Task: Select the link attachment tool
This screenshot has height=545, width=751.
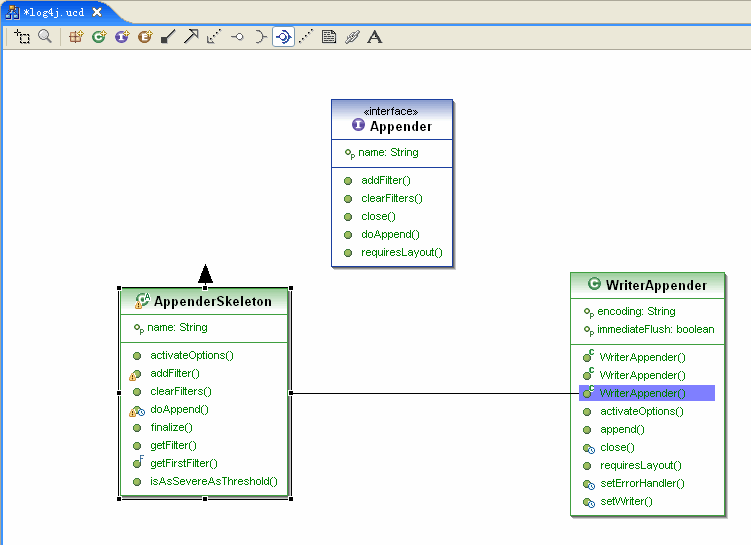Action: tap(352, 37)
